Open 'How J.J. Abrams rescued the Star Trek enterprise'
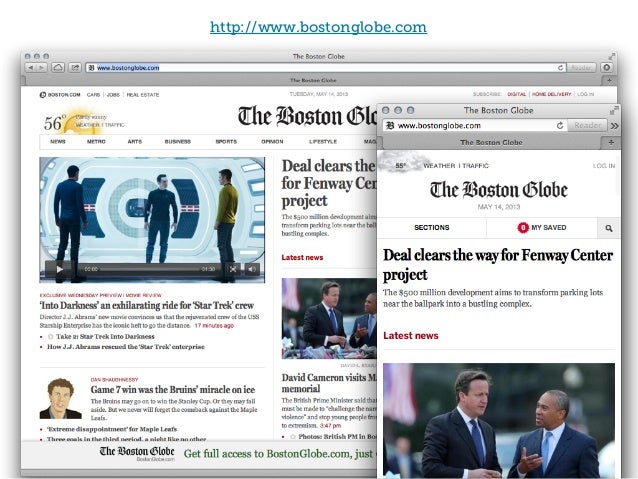Viewport: 638px width, 479px height. click(126, 347)
